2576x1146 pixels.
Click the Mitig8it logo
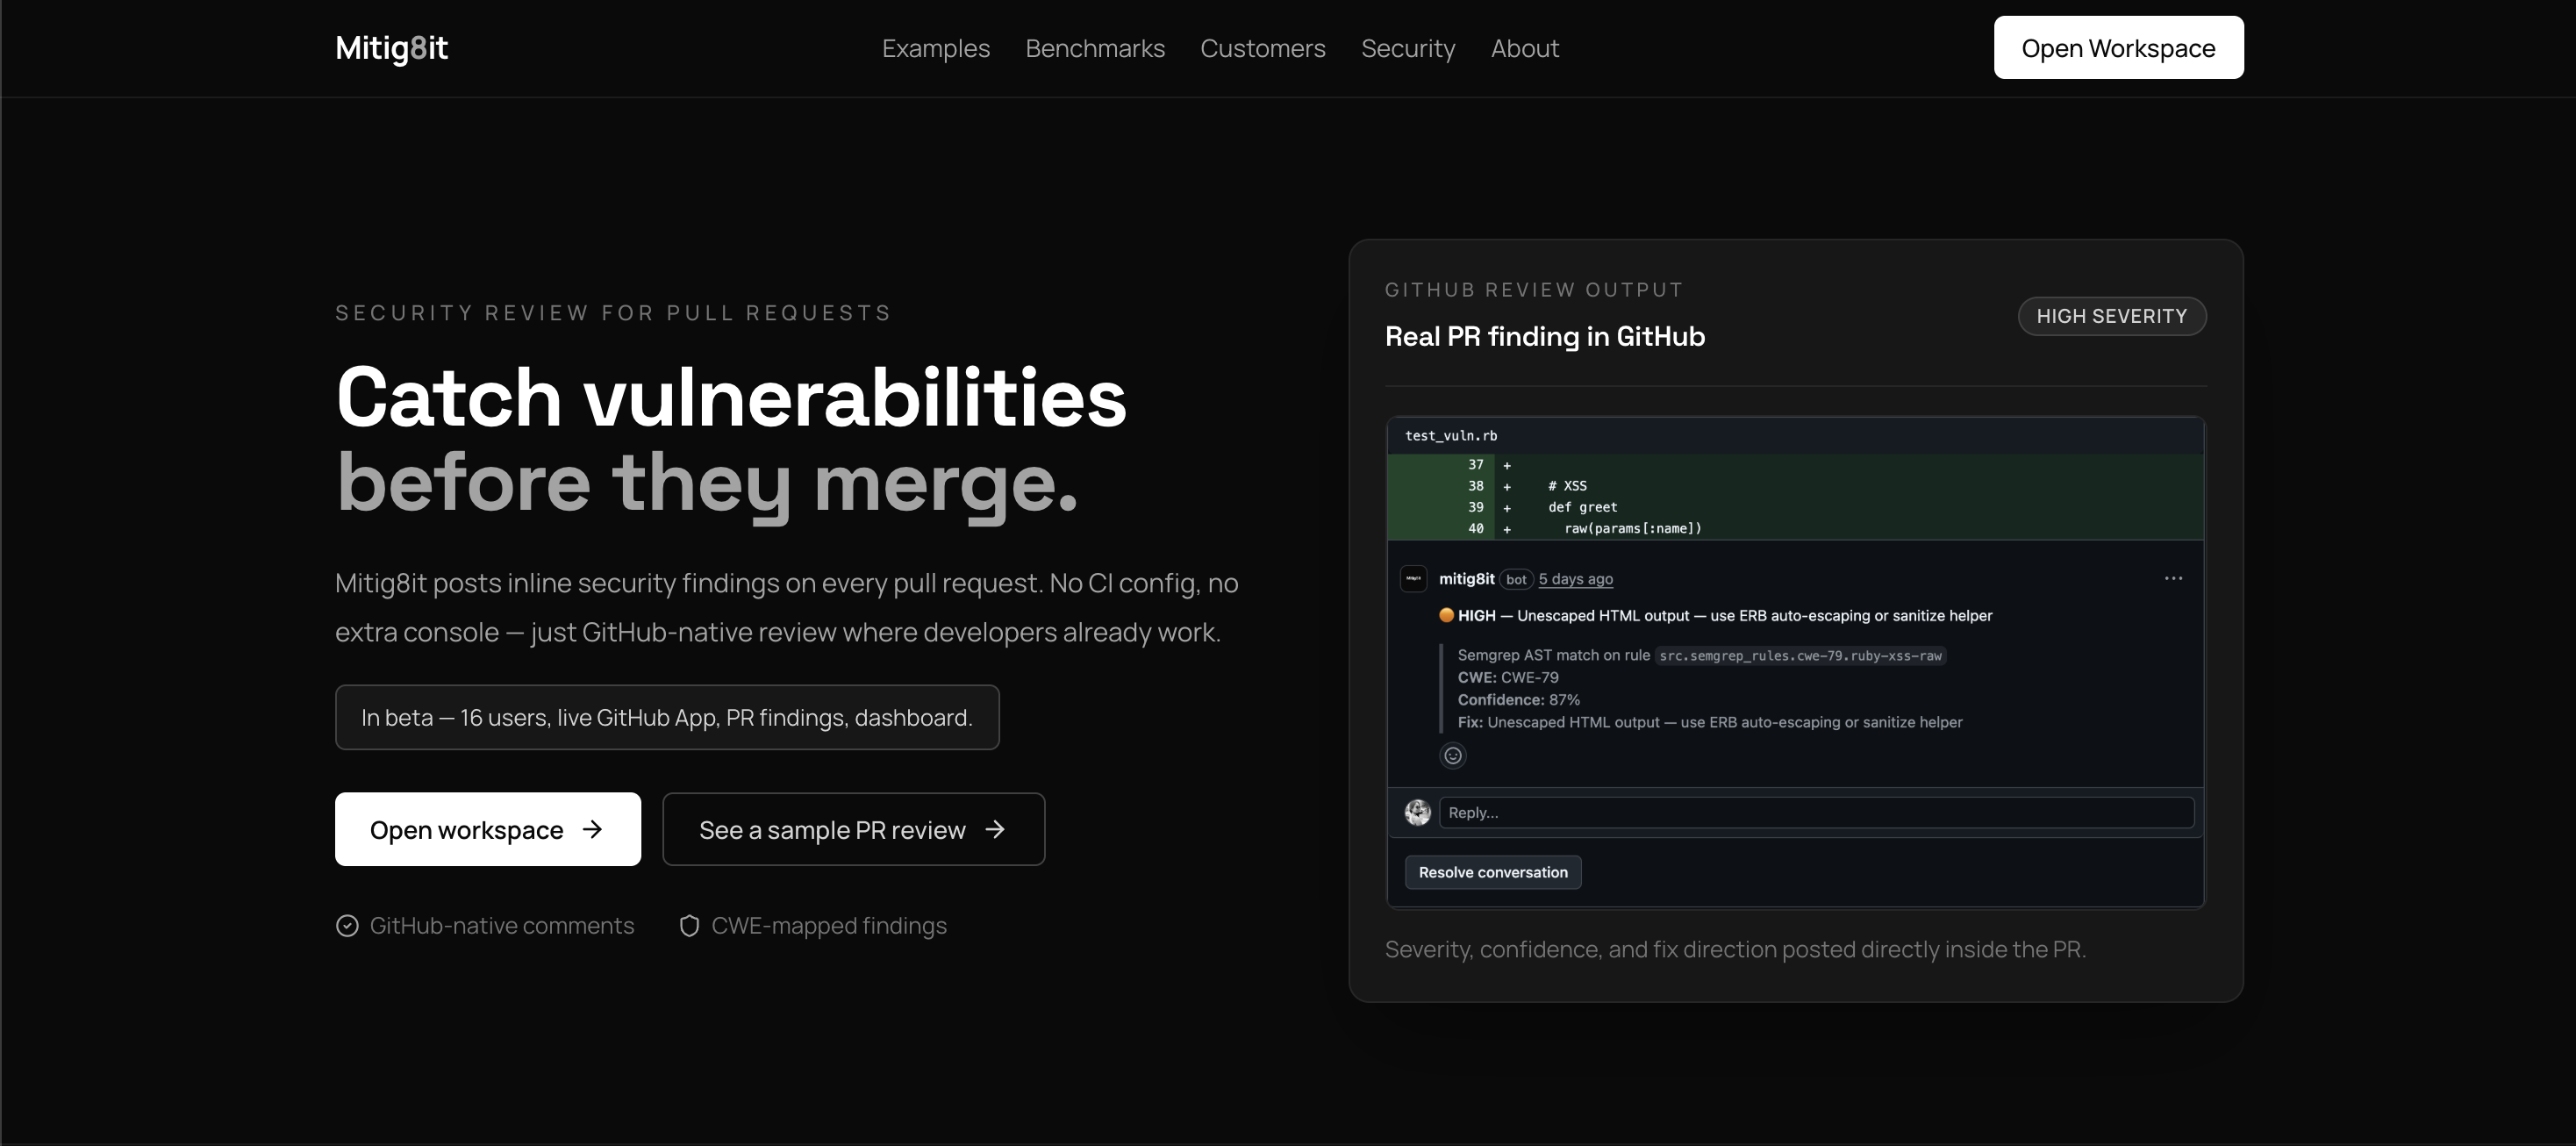click(391, 47)
